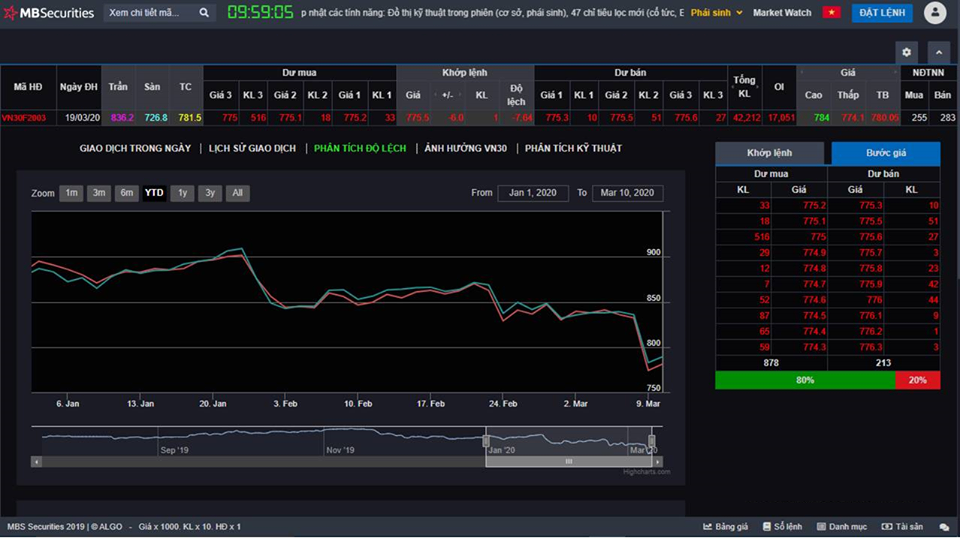Viewport: 960px width, 538px height.
Task: Open Bảng giá in the bottom bar
Action: click(726, 526)
